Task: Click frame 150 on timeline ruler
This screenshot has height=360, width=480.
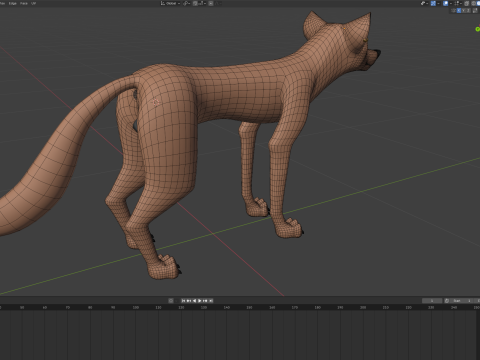Action: pyautogui.click(x=249, y=307)
